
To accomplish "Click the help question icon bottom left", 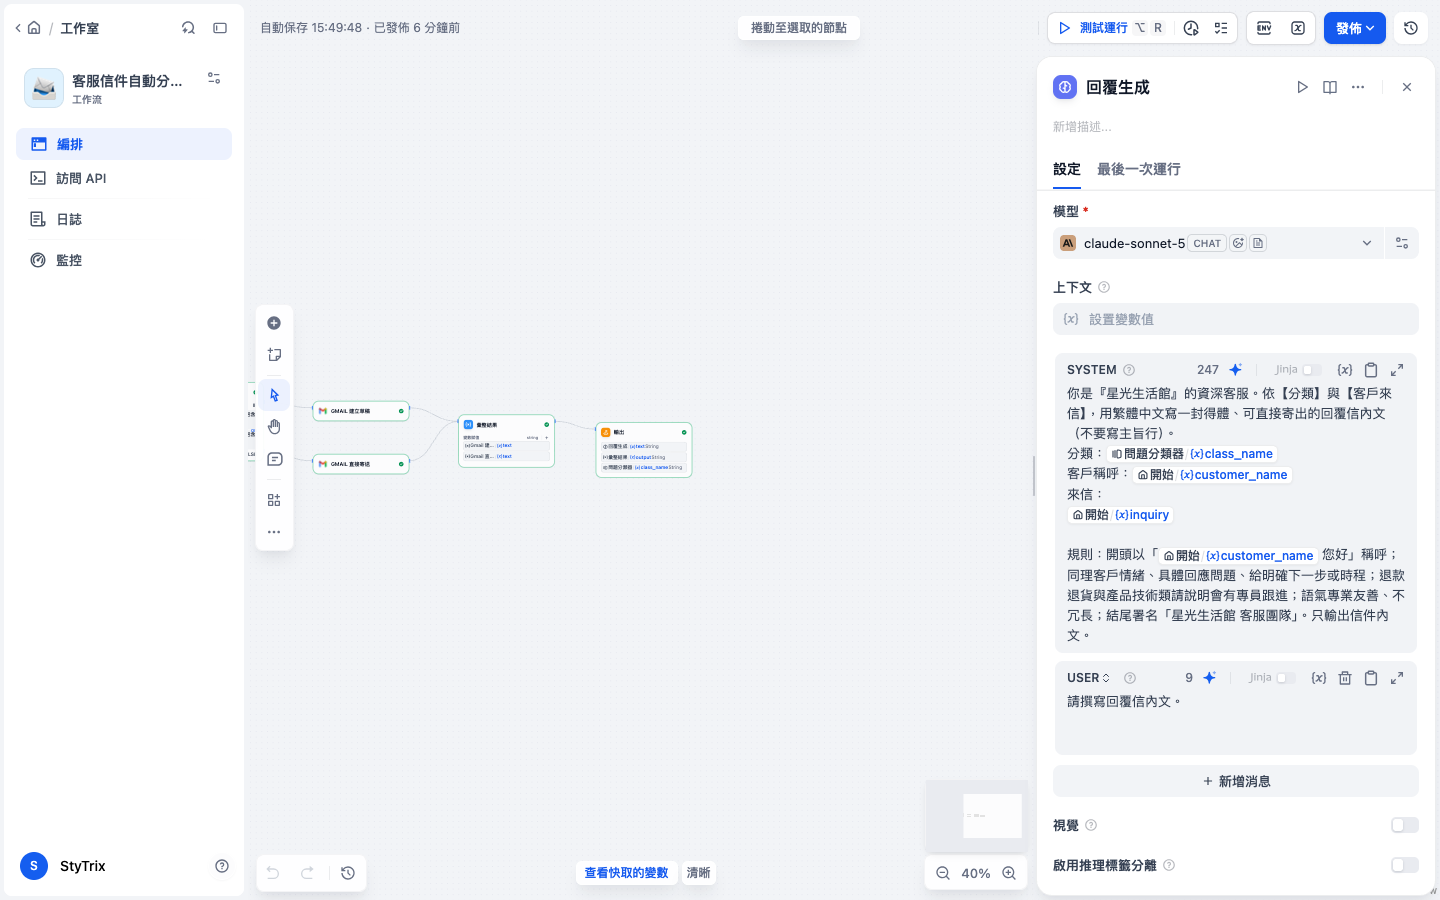I will click(x=222, y=866).
